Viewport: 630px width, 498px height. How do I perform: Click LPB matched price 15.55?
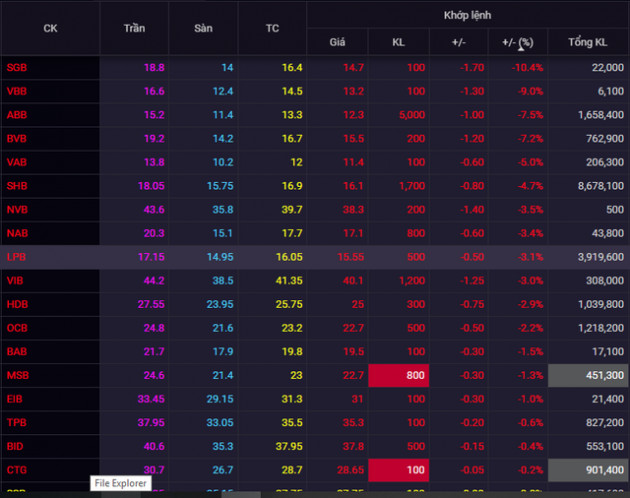click(351, 257)
